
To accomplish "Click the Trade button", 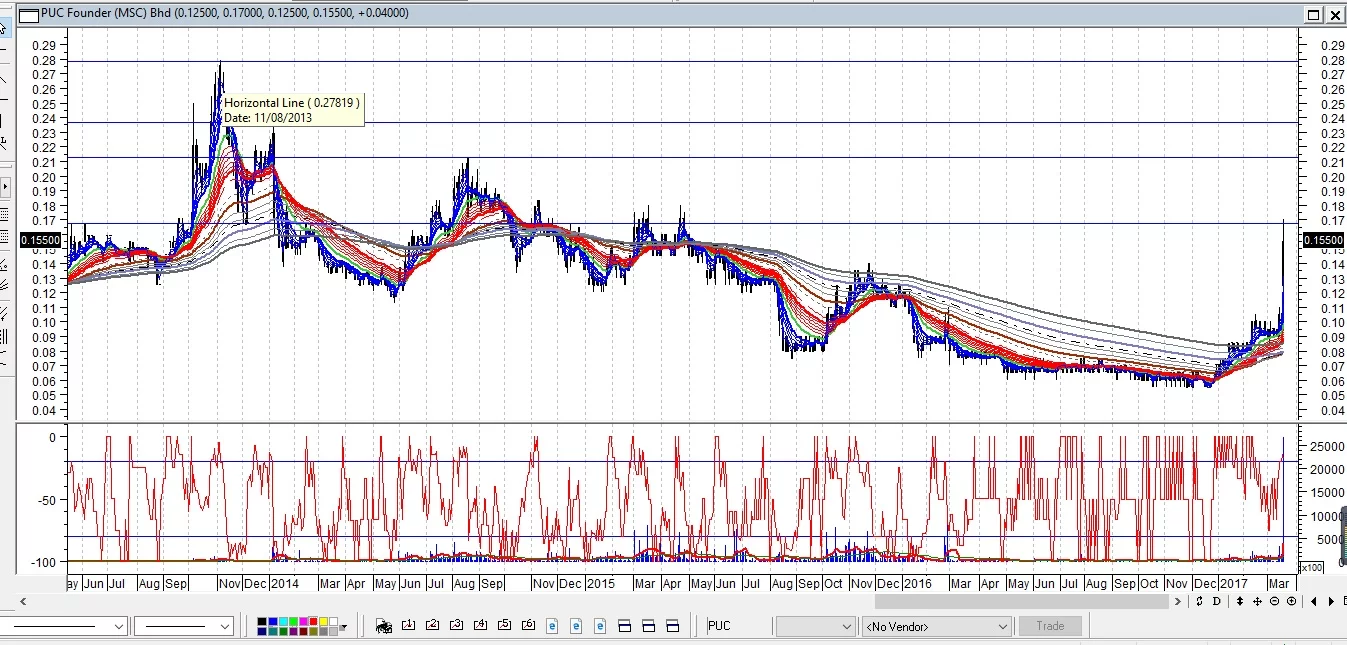I will [1050, 626].
